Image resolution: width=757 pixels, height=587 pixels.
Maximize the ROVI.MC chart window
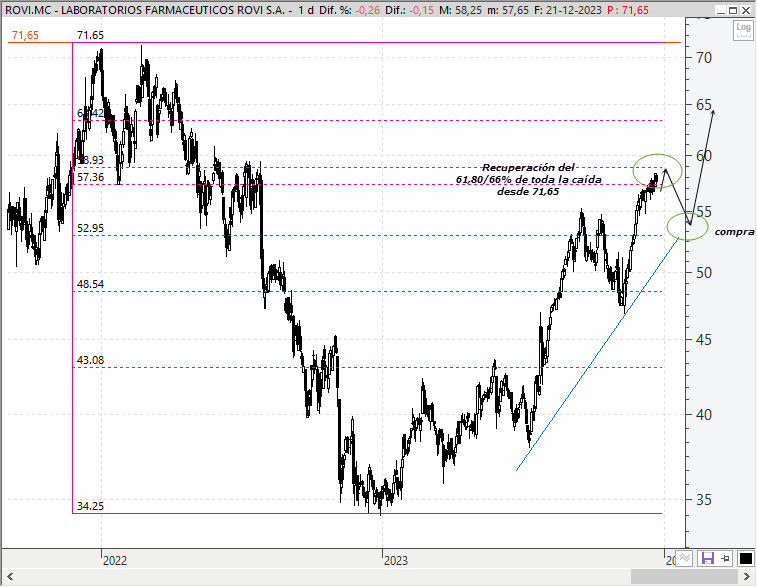pyautogui.click(x=733, y=10)
